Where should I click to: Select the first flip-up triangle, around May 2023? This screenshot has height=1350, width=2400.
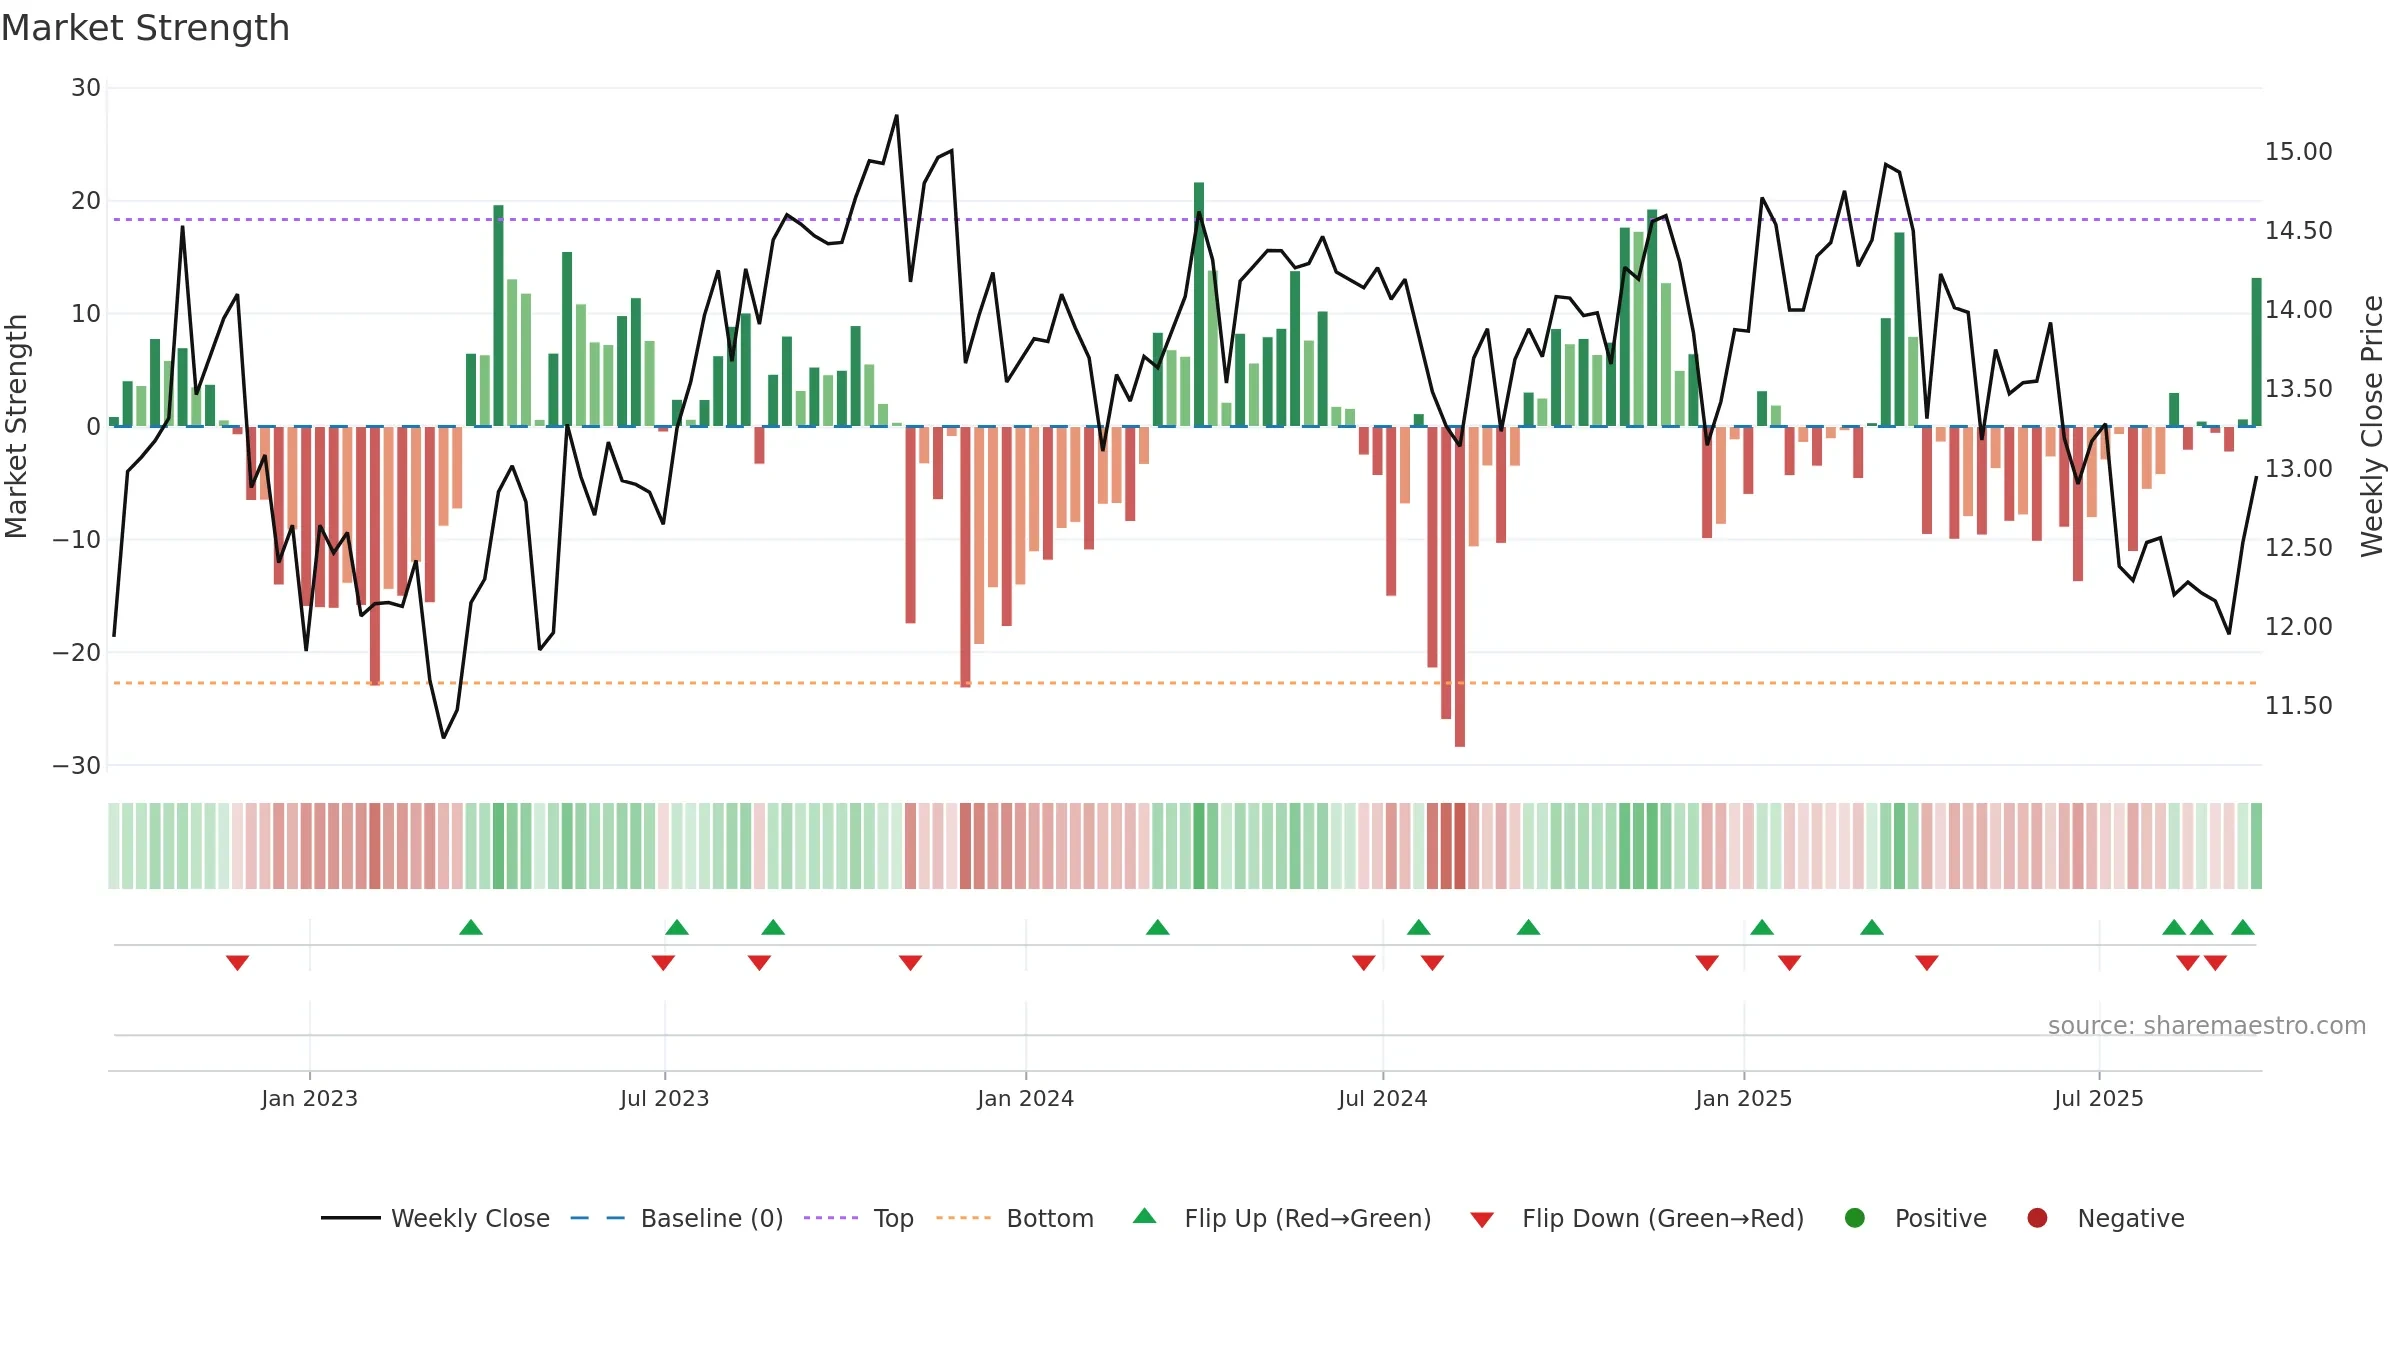[x=471, y=927]
